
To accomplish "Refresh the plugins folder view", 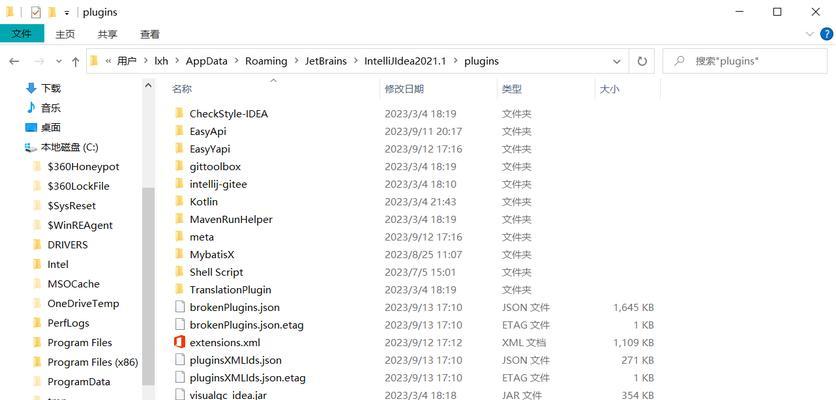I will point(642,61).
